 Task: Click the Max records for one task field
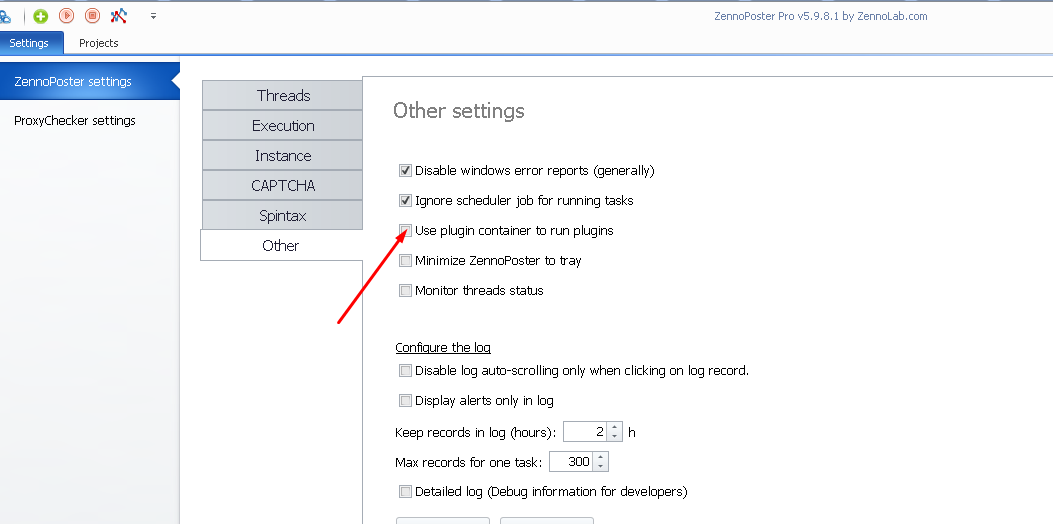click(571, 462)
